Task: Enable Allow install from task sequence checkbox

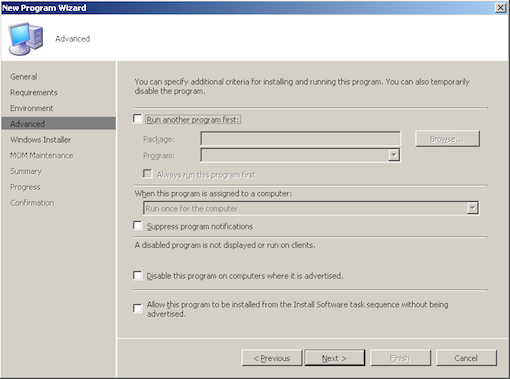Action: point(137,308)
